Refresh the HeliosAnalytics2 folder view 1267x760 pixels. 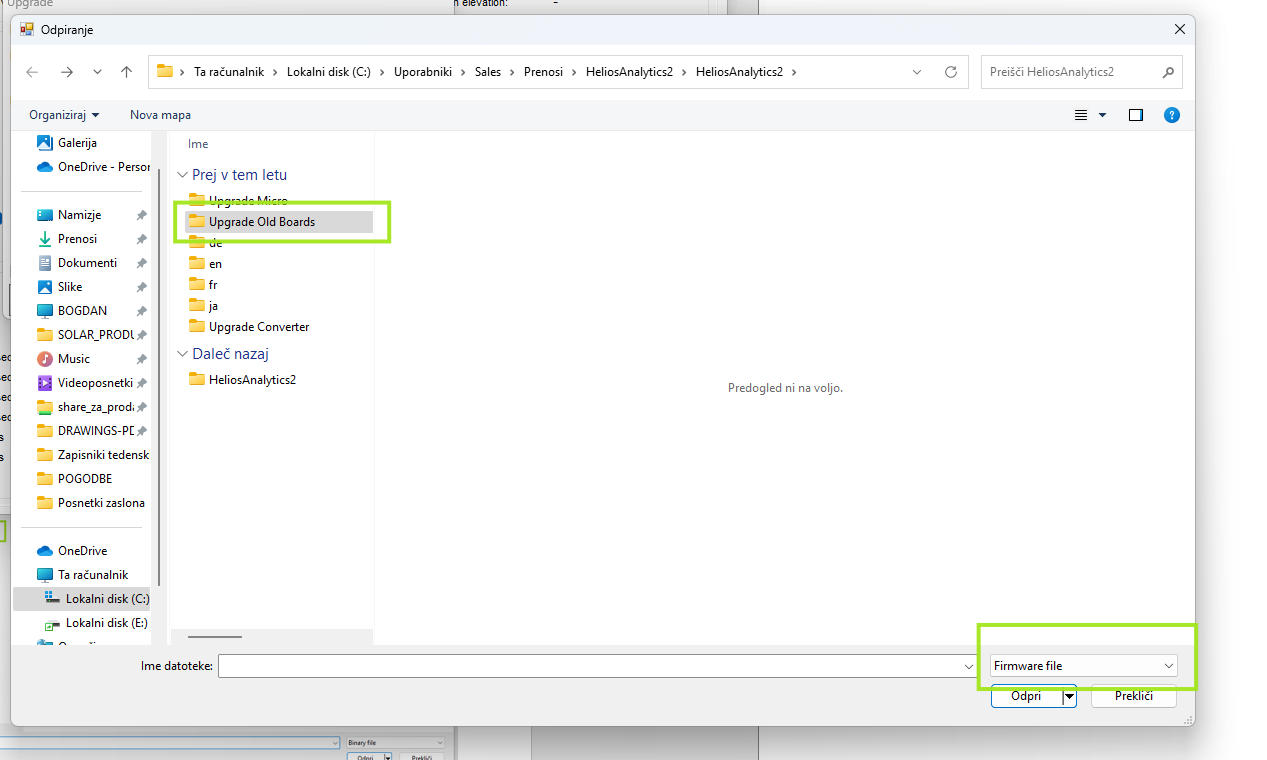(x=951, y=72)
